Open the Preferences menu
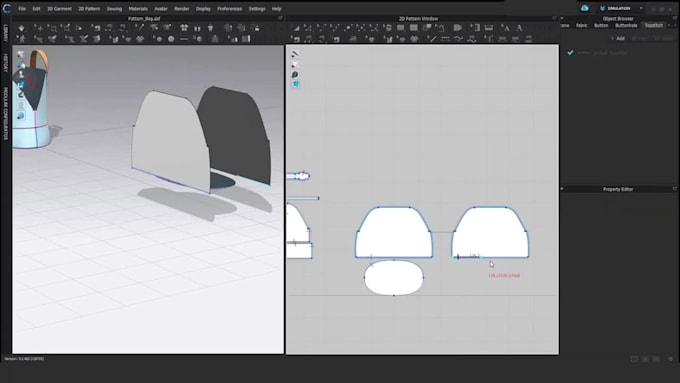The width and height of the screenshot is (680, 383). click(229, 9)
